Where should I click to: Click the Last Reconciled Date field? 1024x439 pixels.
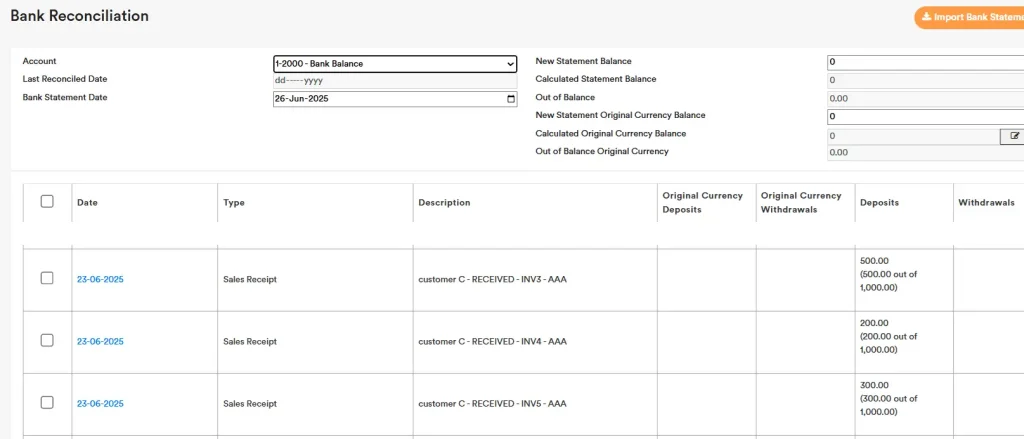[x=395, y=81]
